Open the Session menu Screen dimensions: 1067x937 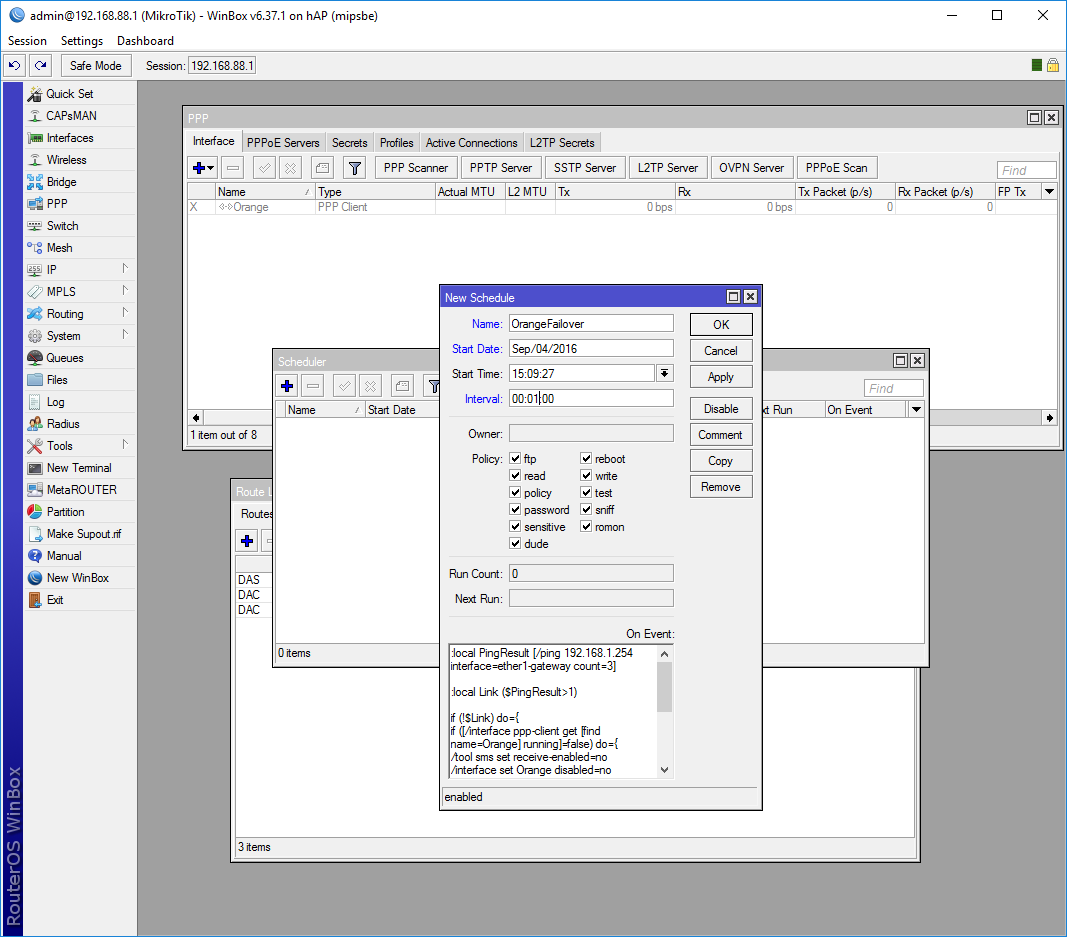click(27, 41)
